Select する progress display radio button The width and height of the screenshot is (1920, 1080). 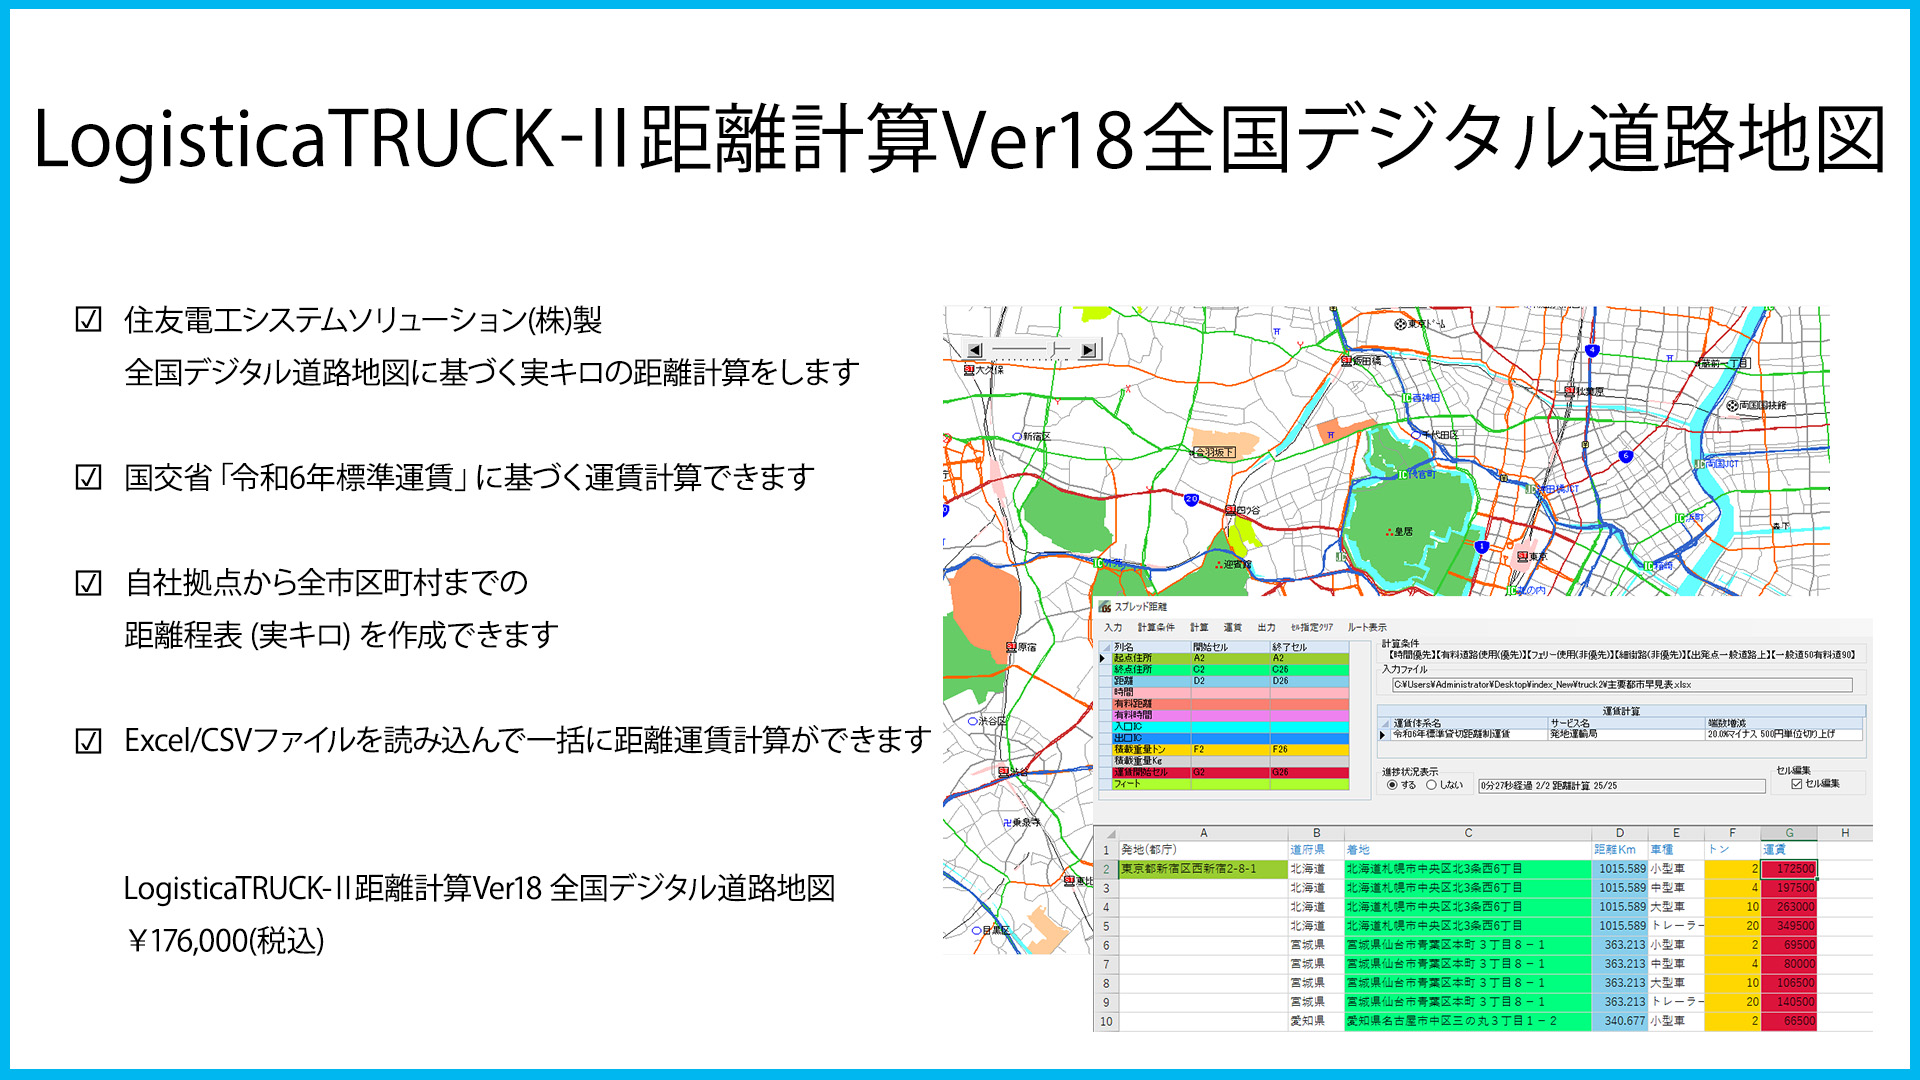click(1392, 785)
